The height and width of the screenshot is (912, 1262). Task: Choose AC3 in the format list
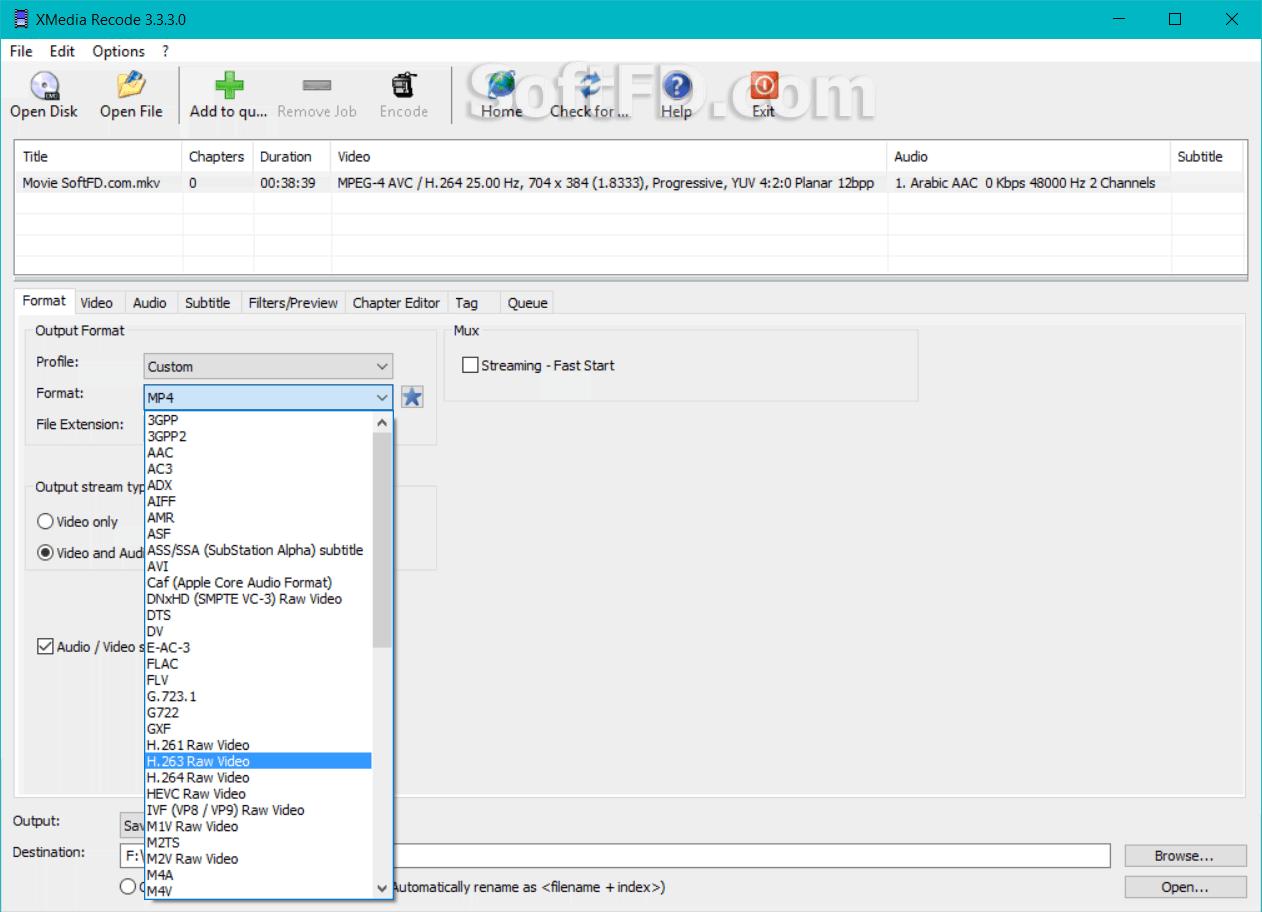click(x=258, y=469)
